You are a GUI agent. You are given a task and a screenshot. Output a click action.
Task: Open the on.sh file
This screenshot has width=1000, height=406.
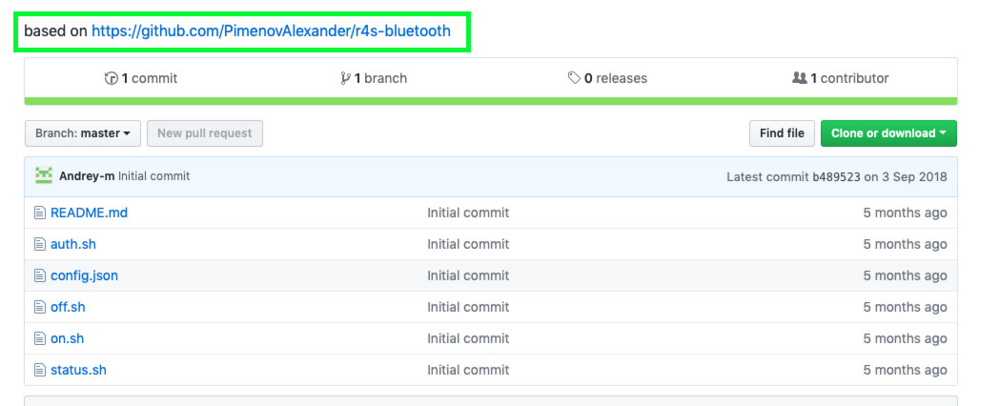[x=67, y=338]
